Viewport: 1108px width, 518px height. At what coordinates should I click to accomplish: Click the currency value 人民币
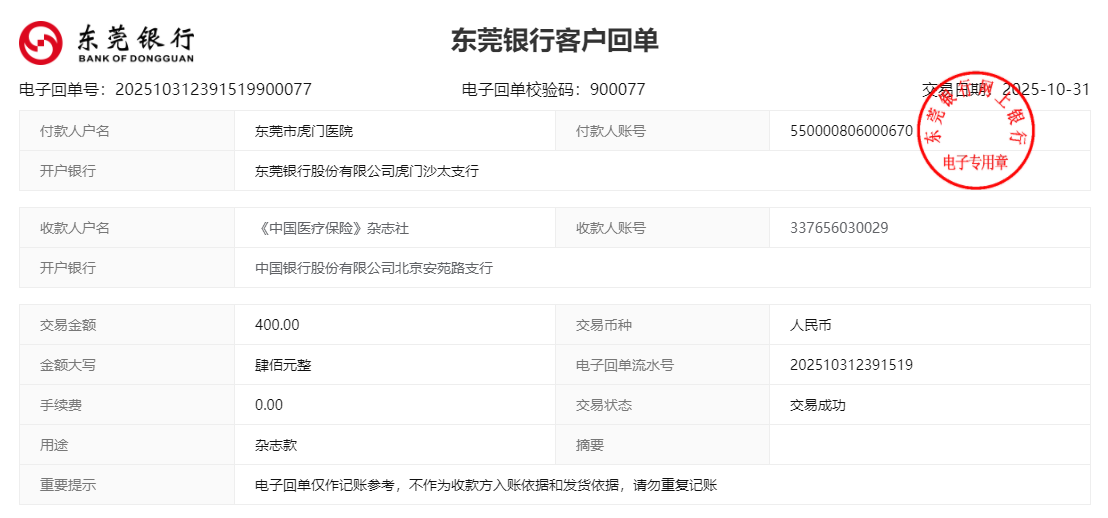click(811, 325)
